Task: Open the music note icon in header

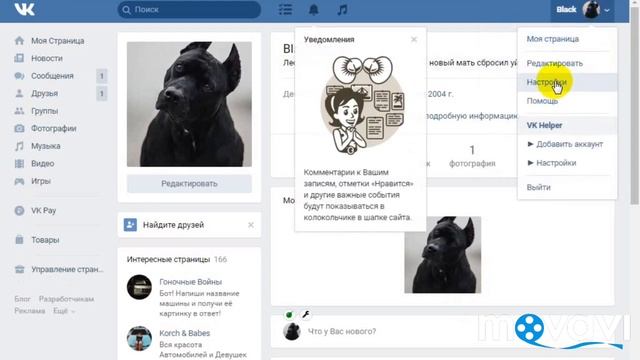Action: (x=342, y=9)
